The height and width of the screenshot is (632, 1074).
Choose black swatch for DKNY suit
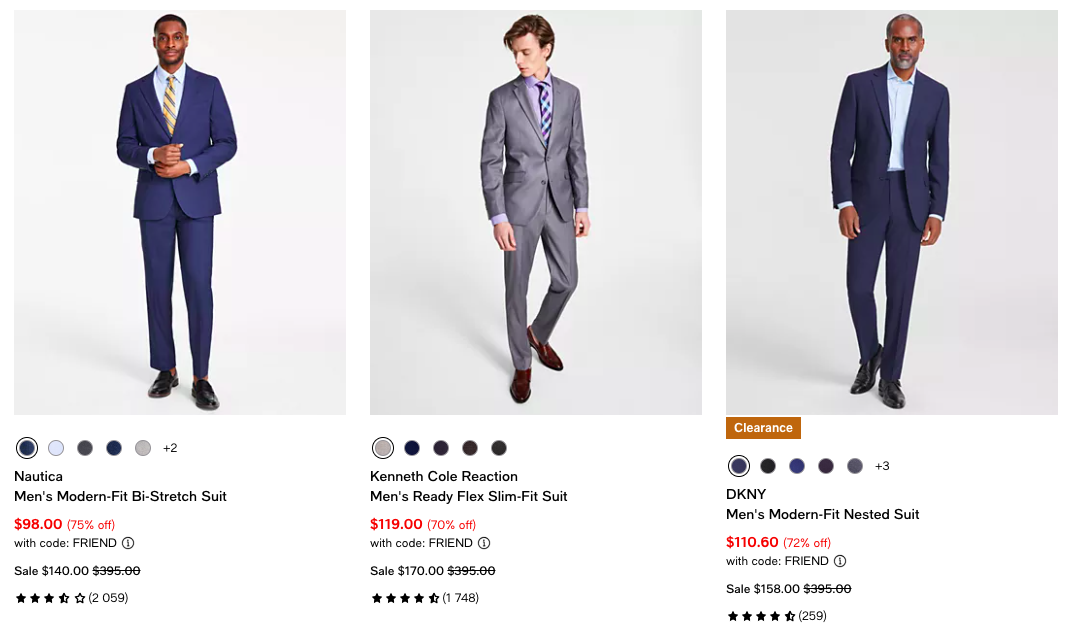click(768, 466)
